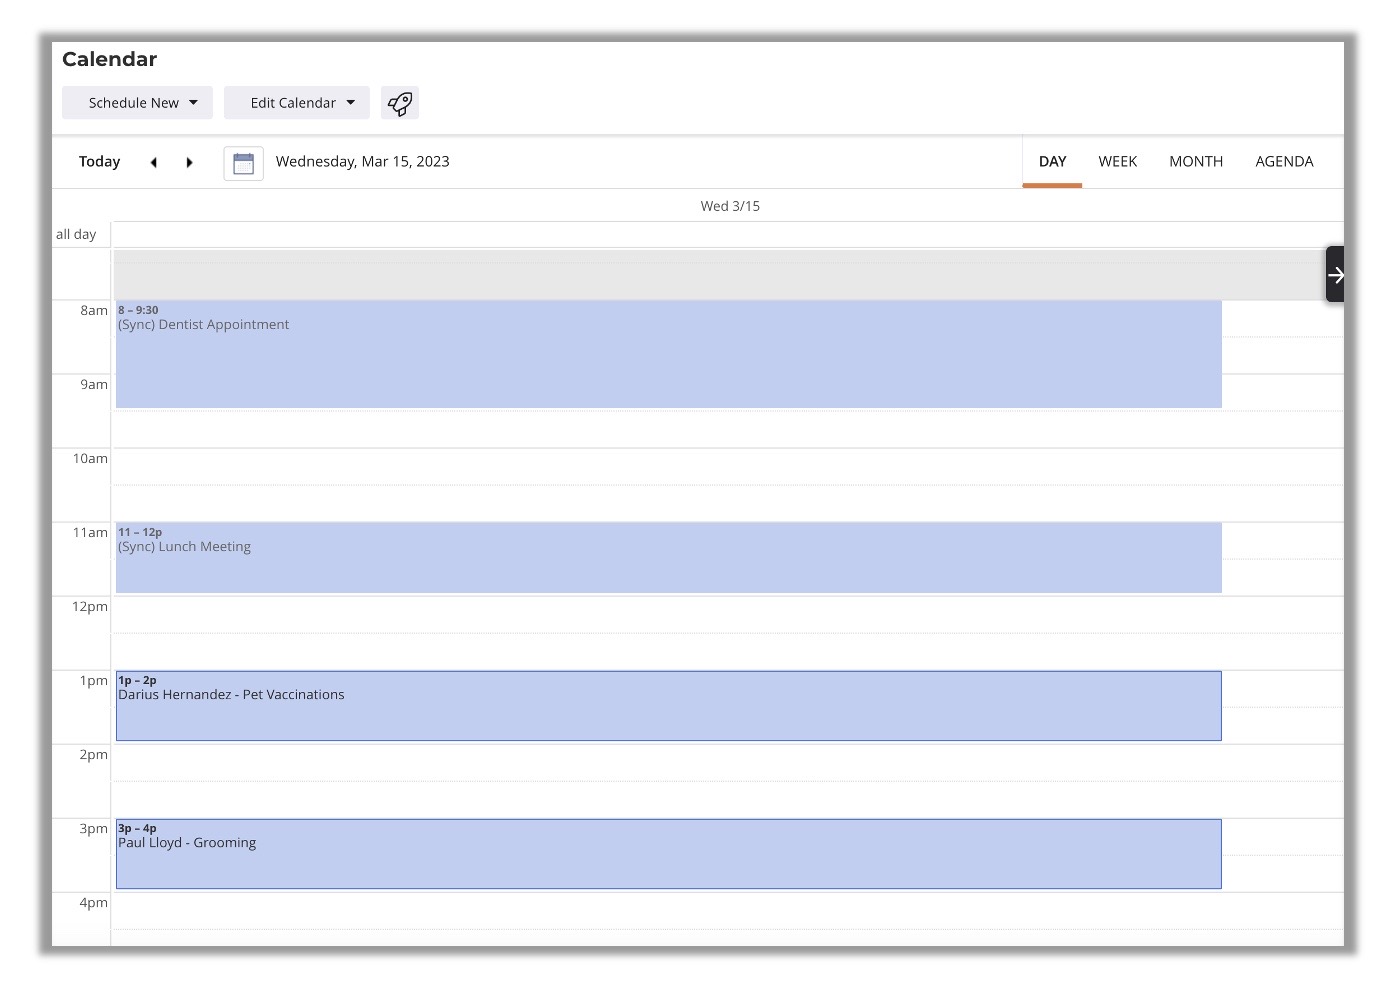Open the Schedule New dropdown
The image size is (1380, 996).
tap(137, 103)
